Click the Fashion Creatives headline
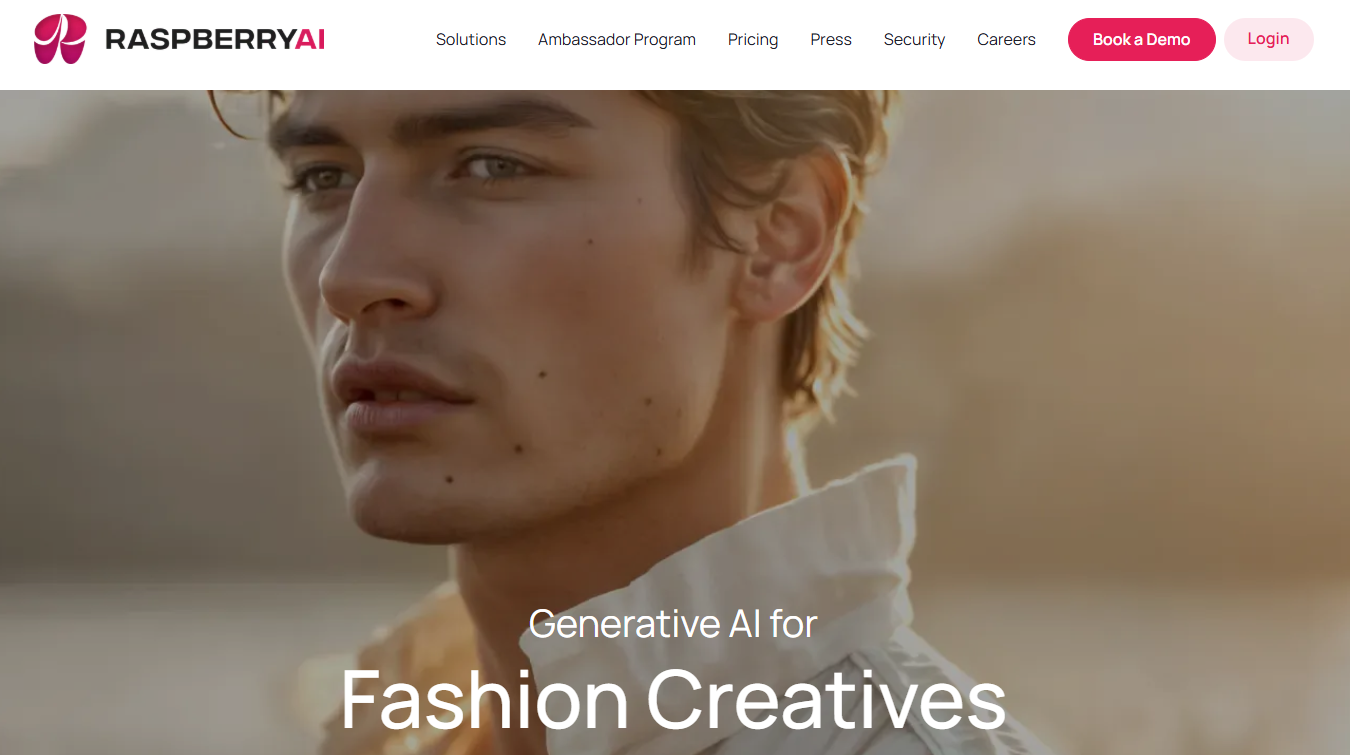The width and height of the screenshot is (1350, 755). [673, 700]
